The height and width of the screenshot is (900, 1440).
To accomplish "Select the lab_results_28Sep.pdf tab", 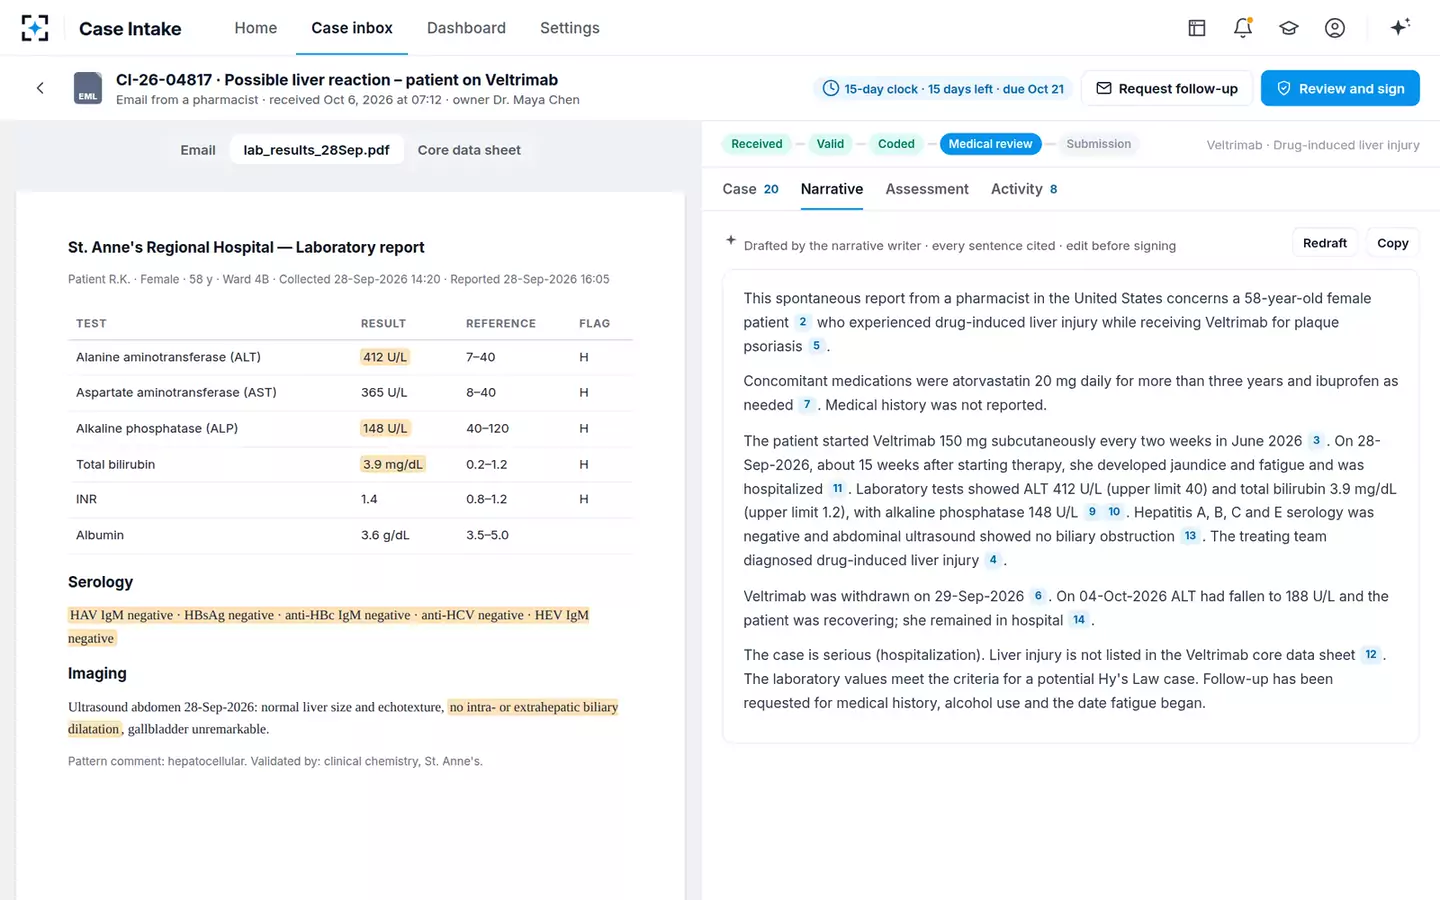I will 317,150.
